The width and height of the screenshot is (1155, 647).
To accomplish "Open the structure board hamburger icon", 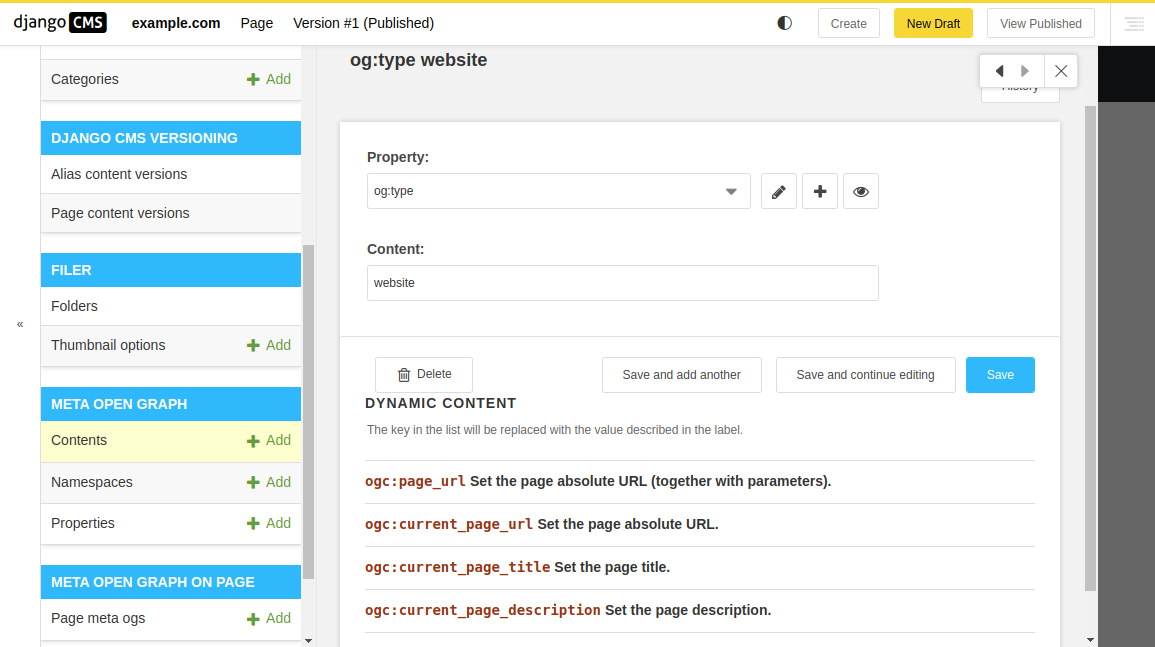I will [1134, 24].
